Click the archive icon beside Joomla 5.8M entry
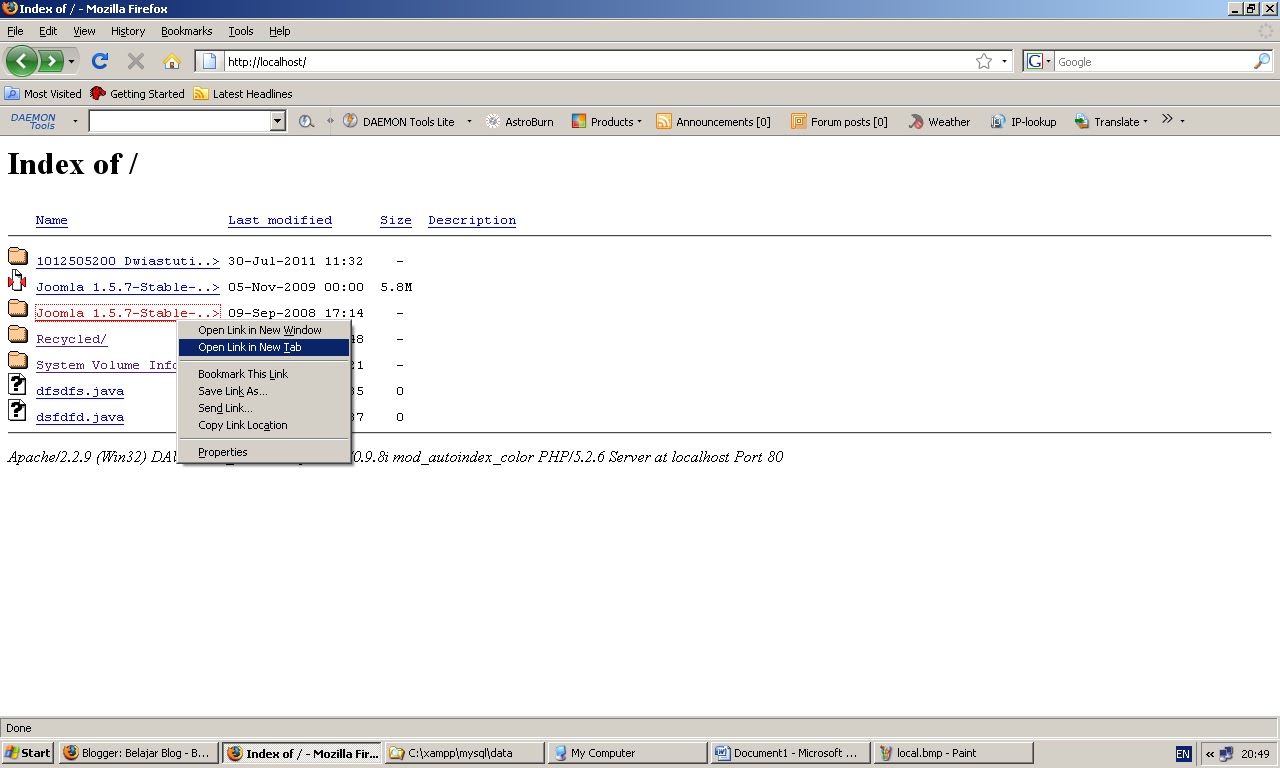Screen dimensions: 1280x768 pyautogui.click(x=17, y=281)
